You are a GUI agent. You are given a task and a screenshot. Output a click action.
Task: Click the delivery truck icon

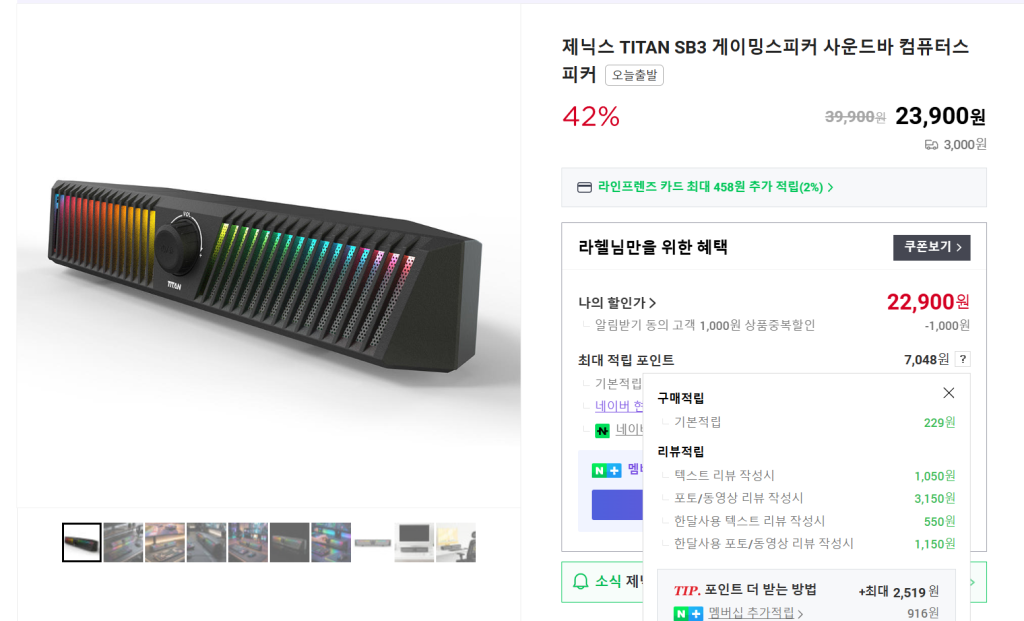932,144
